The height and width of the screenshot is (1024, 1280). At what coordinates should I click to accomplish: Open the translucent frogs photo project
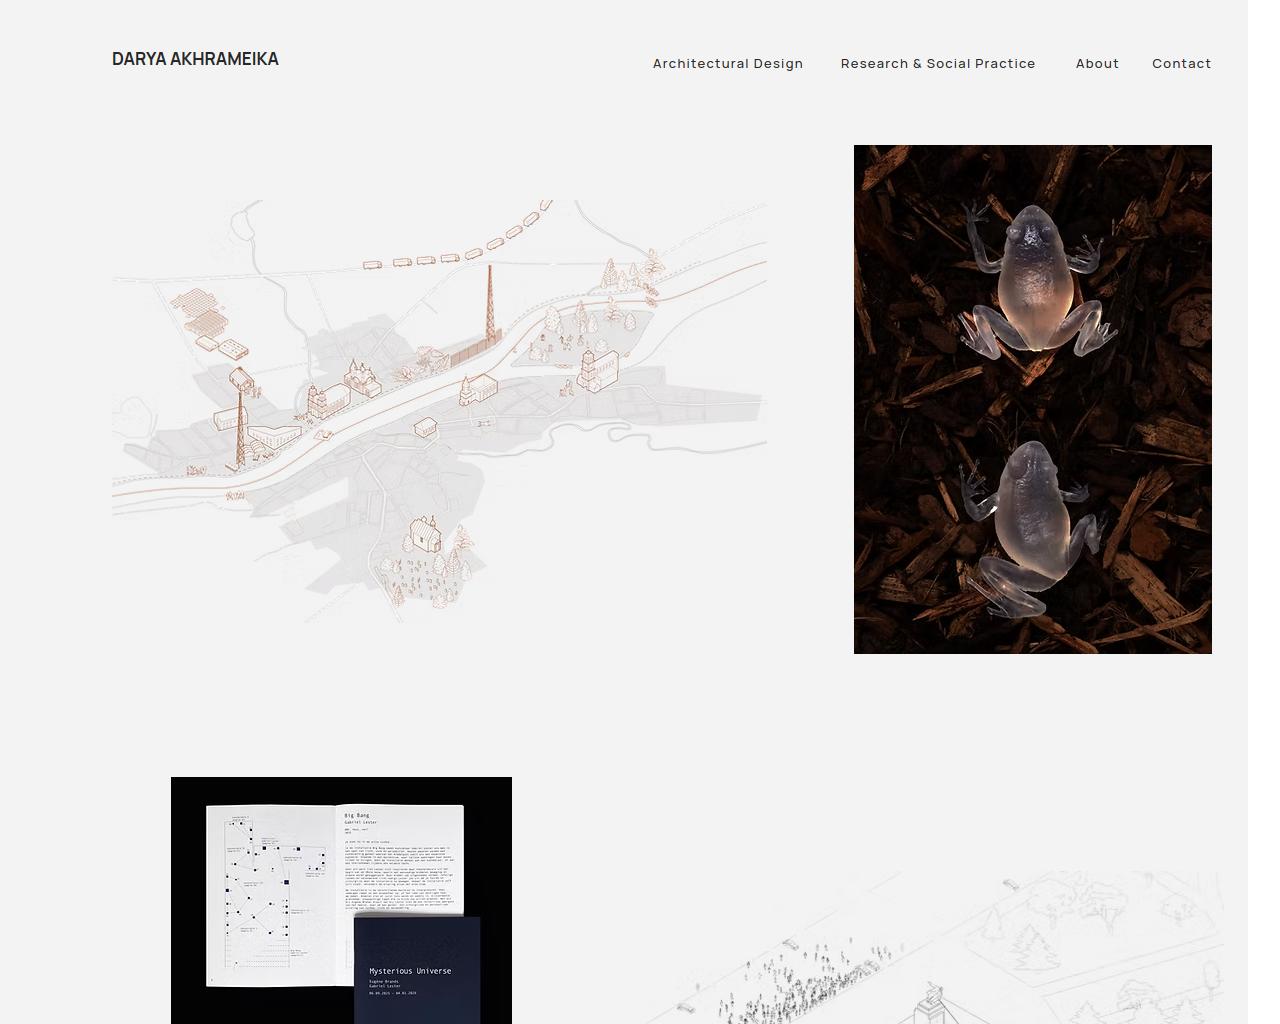click(x=1032, y=399)
